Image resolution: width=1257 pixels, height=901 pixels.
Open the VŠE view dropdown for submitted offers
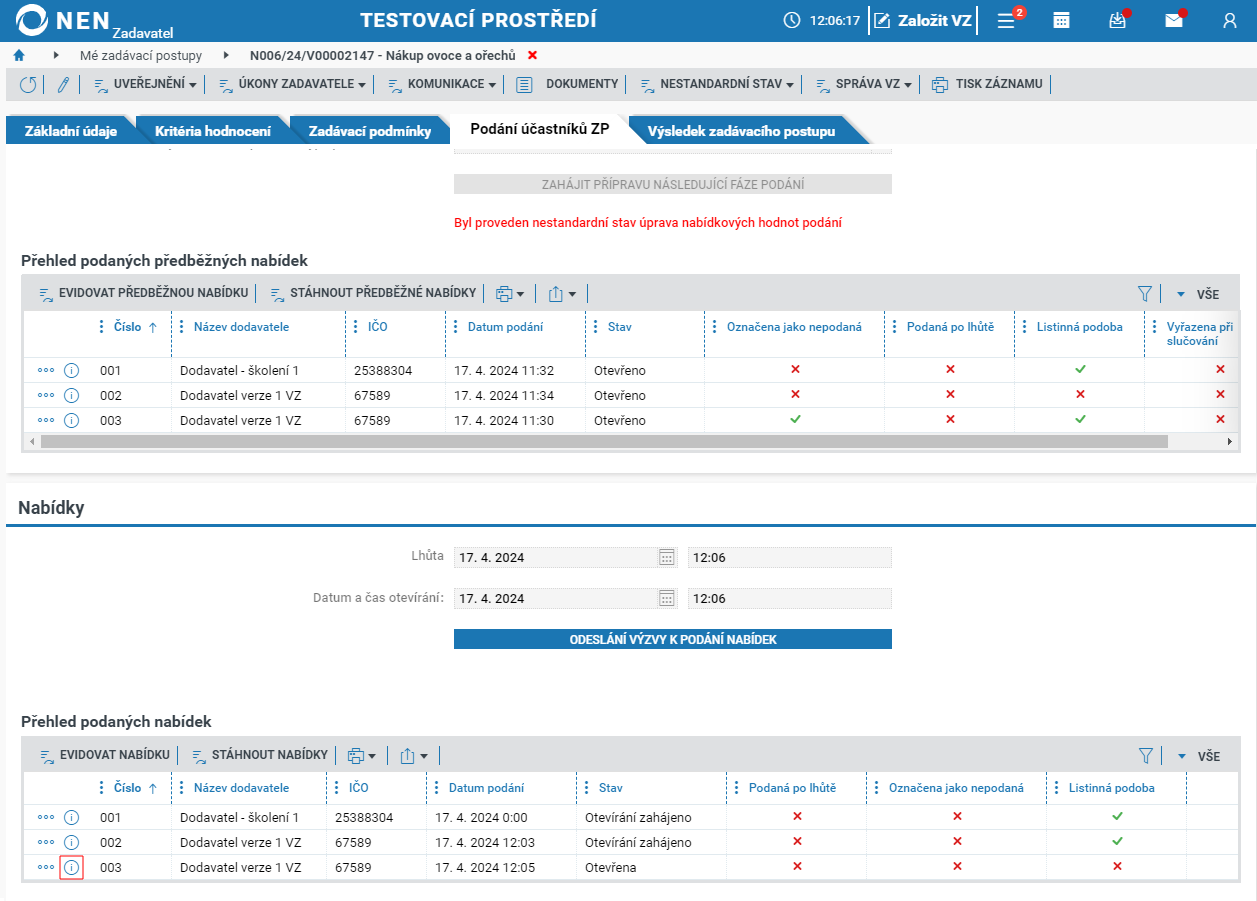pos(1197,757)
